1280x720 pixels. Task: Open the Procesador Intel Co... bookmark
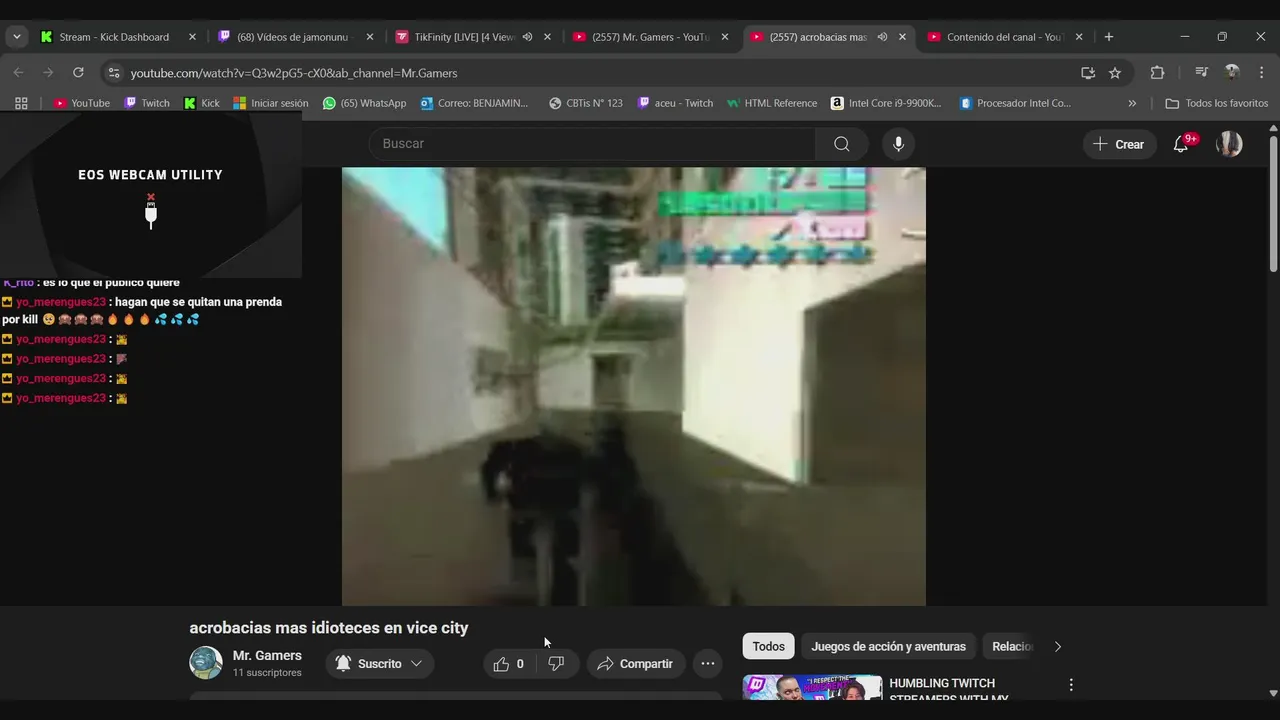coord(1015,103)
